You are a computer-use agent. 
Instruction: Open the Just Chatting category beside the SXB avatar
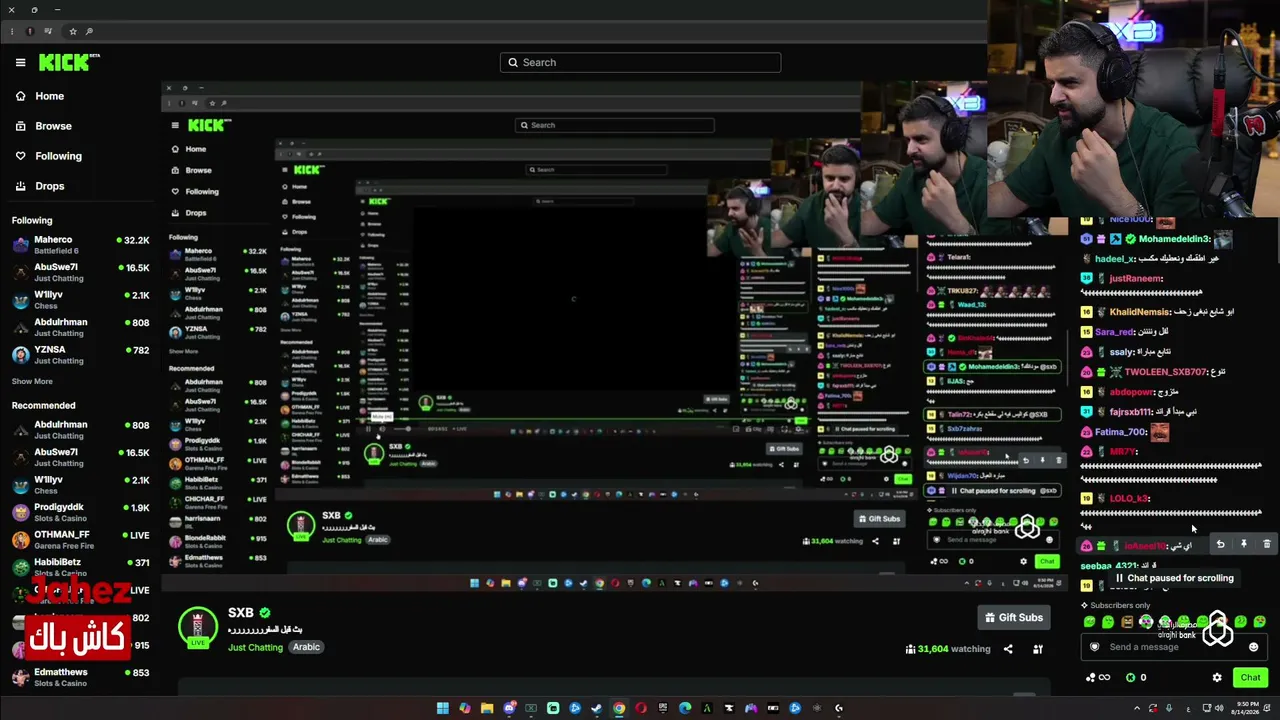(x=255, y=647)
